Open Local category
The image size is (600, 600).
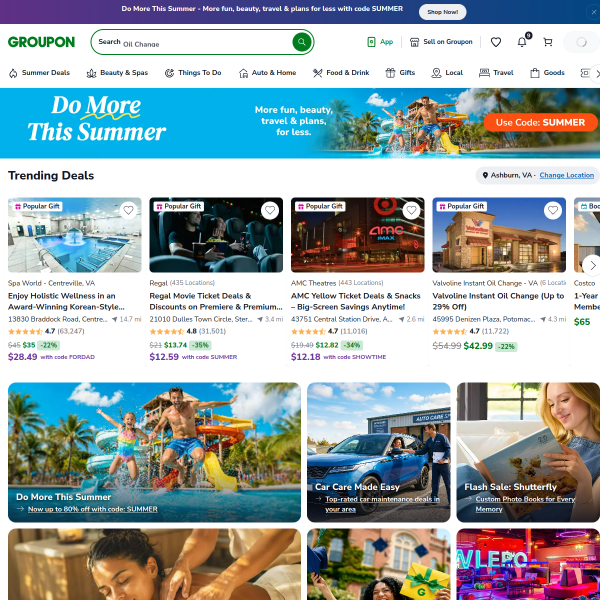(447, 73)
